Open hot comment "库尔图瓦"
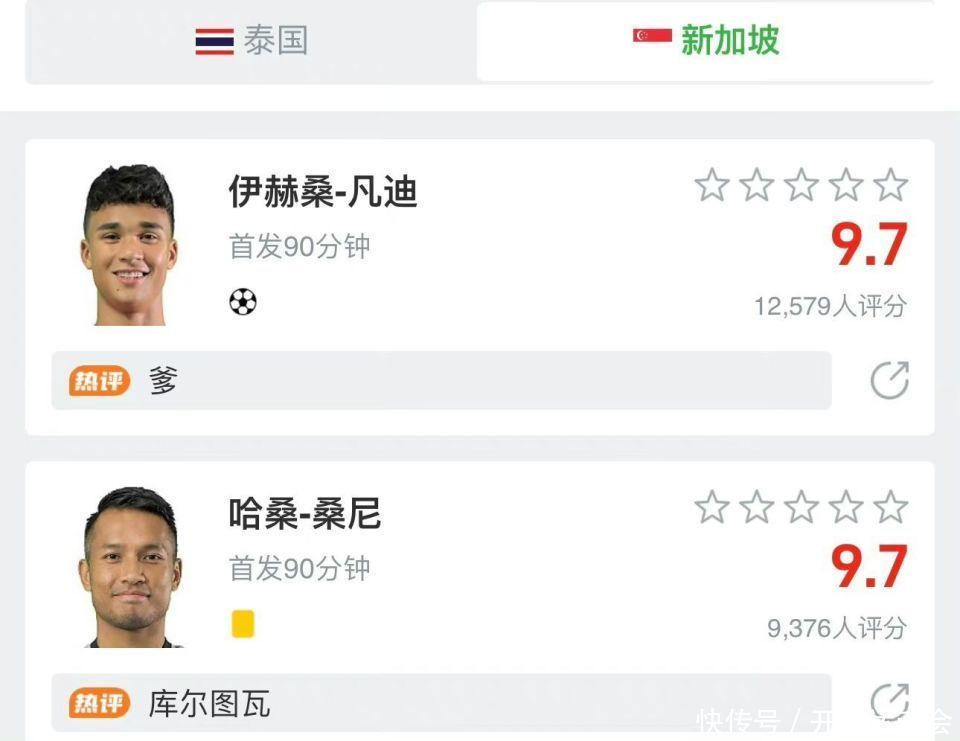The height and width of the screenshot is (741, 960). [441, 703]
